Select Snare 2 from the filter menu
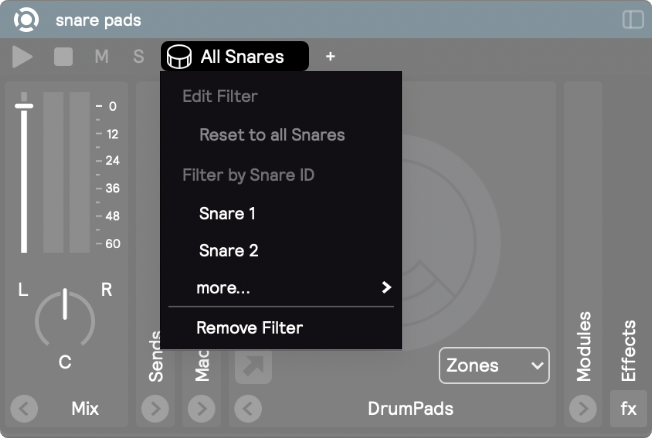Viewport: 652px width, 438px height. point(228,251)
